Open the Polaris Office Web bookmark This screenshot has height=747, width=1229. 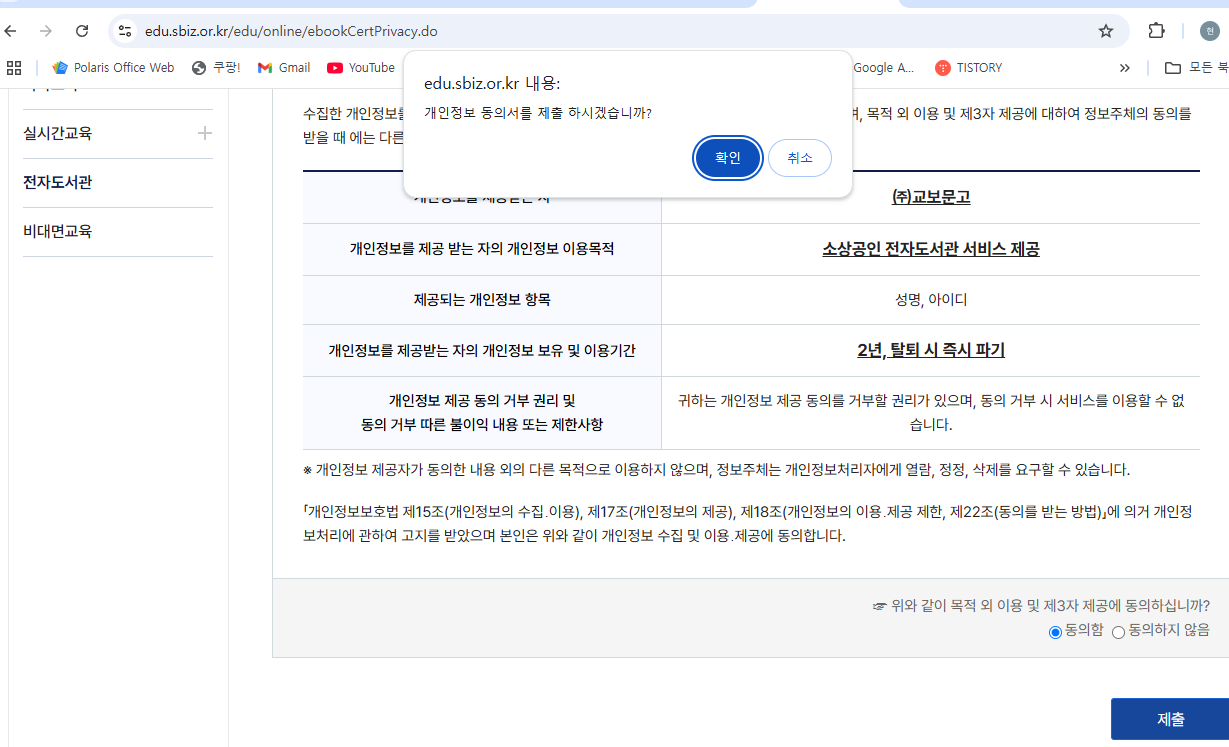click(x=111, y=67)
